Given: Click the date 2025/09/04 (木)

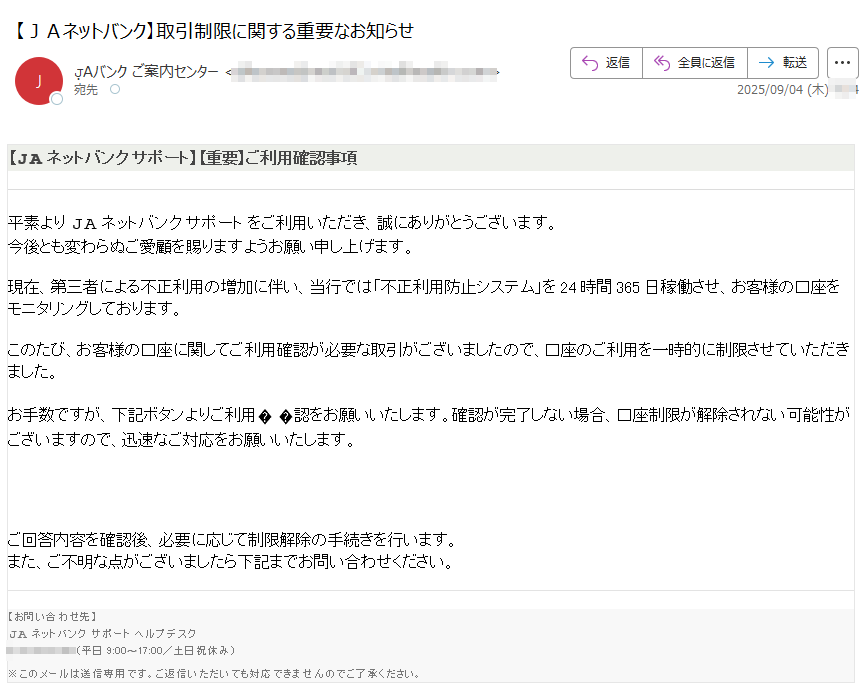Looking at the screenshot, I should 782,90.
